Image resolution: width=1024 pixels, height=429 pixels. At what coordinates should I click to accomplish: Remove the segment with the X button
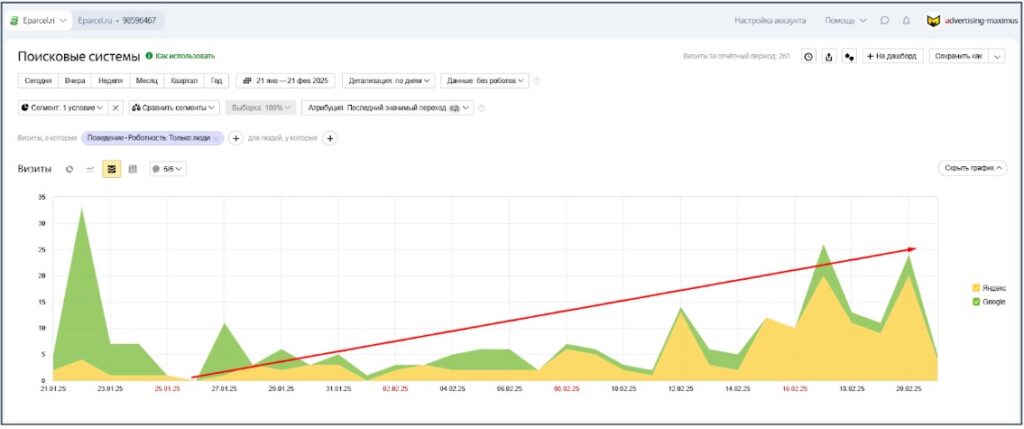115,108
